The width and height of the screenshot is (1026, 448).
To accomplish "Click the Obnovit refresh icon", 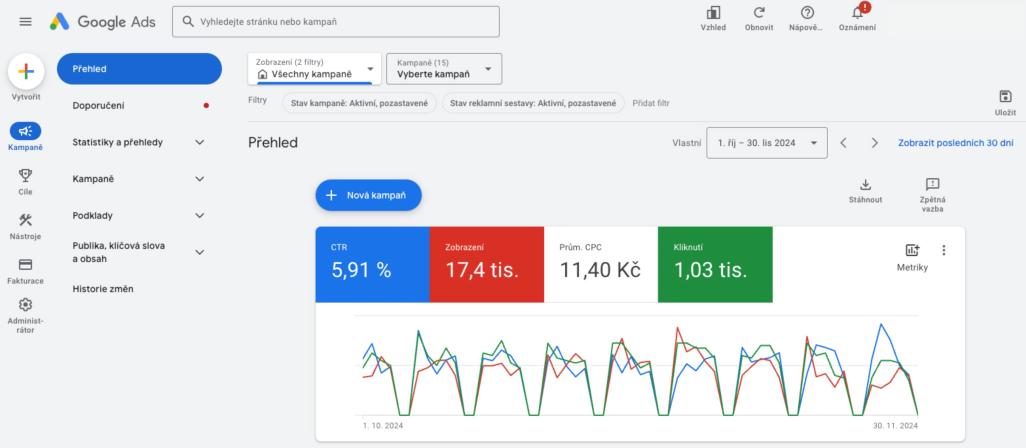I will click(x=759, y=13).
